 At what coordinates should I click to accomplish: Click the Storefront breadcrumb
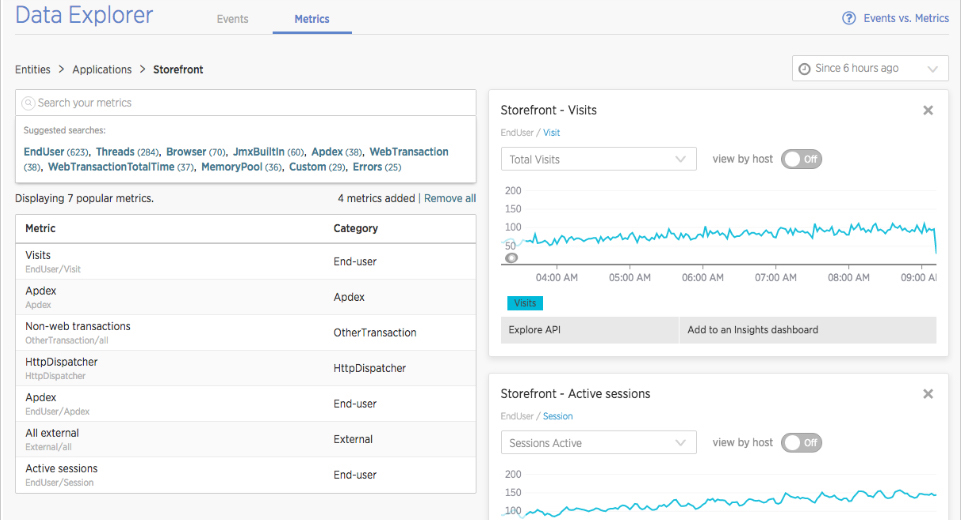178,69
